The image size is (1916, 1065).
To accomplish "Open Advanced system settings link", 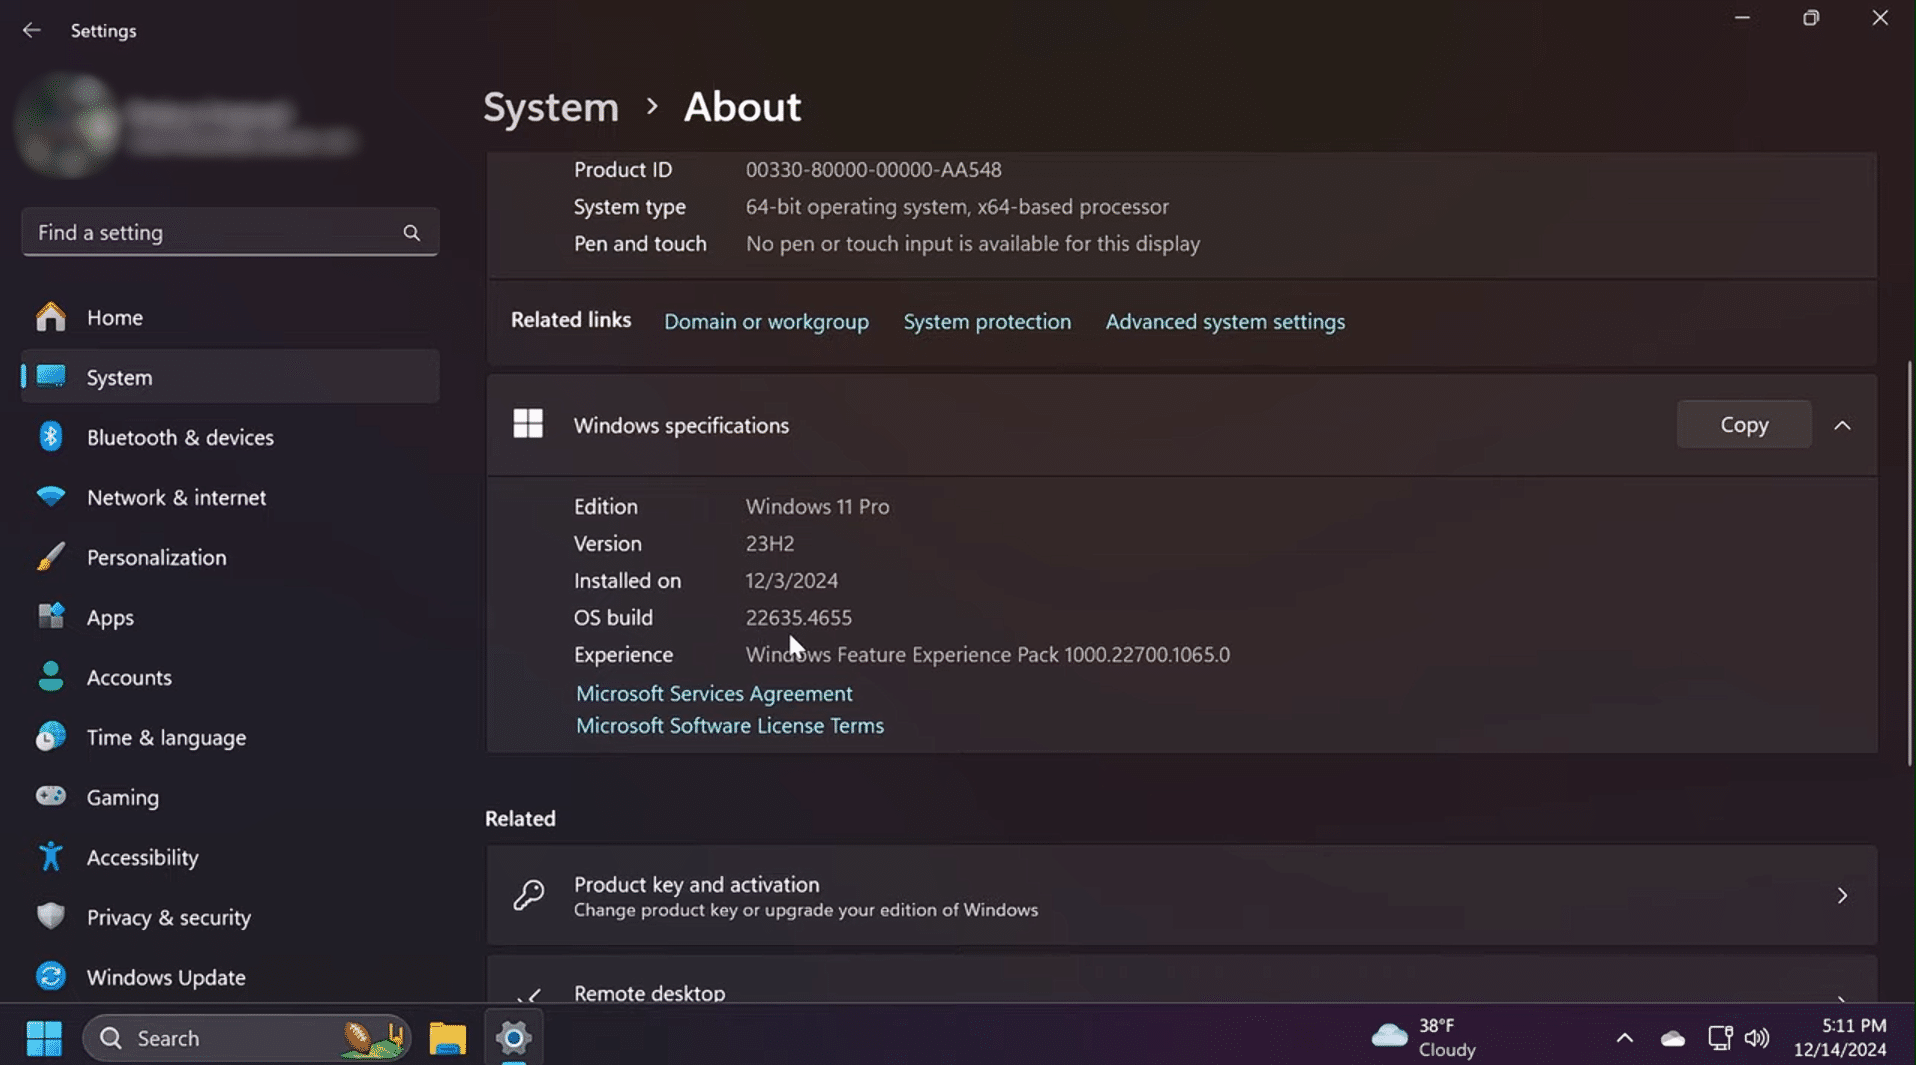I will point(1225,321).
